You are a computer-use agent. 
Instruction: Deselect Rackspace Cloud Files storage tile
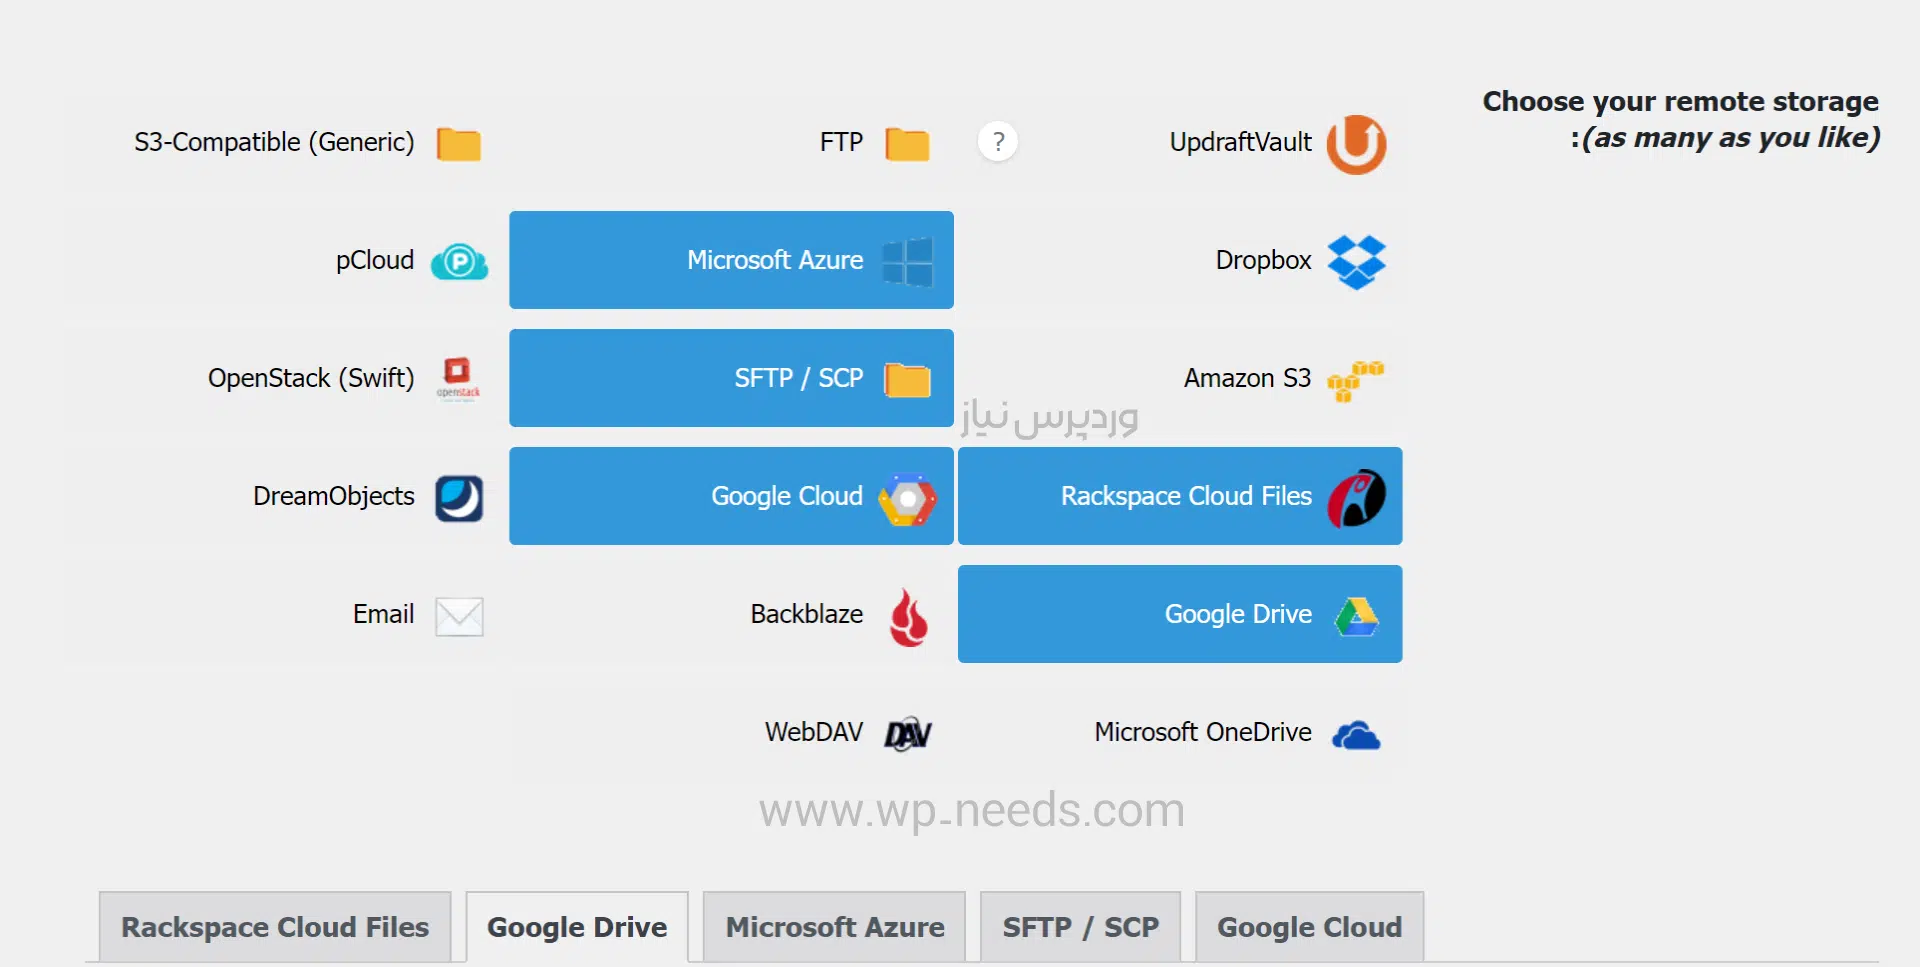(x=1180, y=496)
